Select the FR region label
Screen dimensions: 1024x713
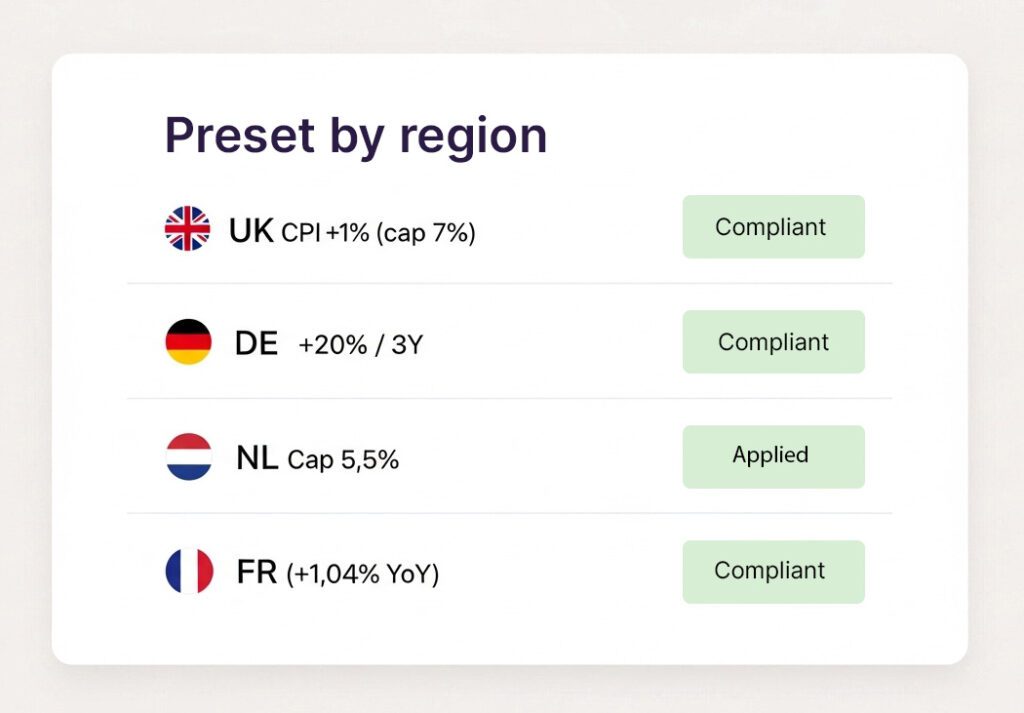pyautogui.click(x=257, y=571)
